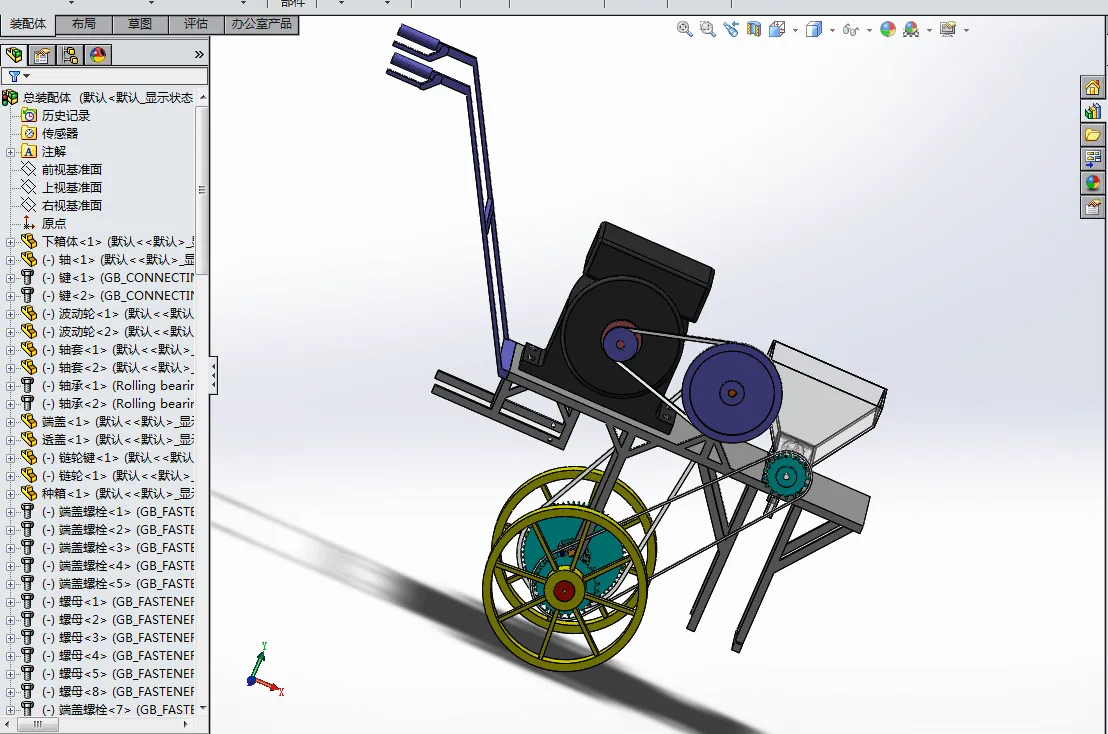Open Appearances and Scenes pane icon
The height and width of the screenshot is (734, 1108).
click(x=1092, y=183)
